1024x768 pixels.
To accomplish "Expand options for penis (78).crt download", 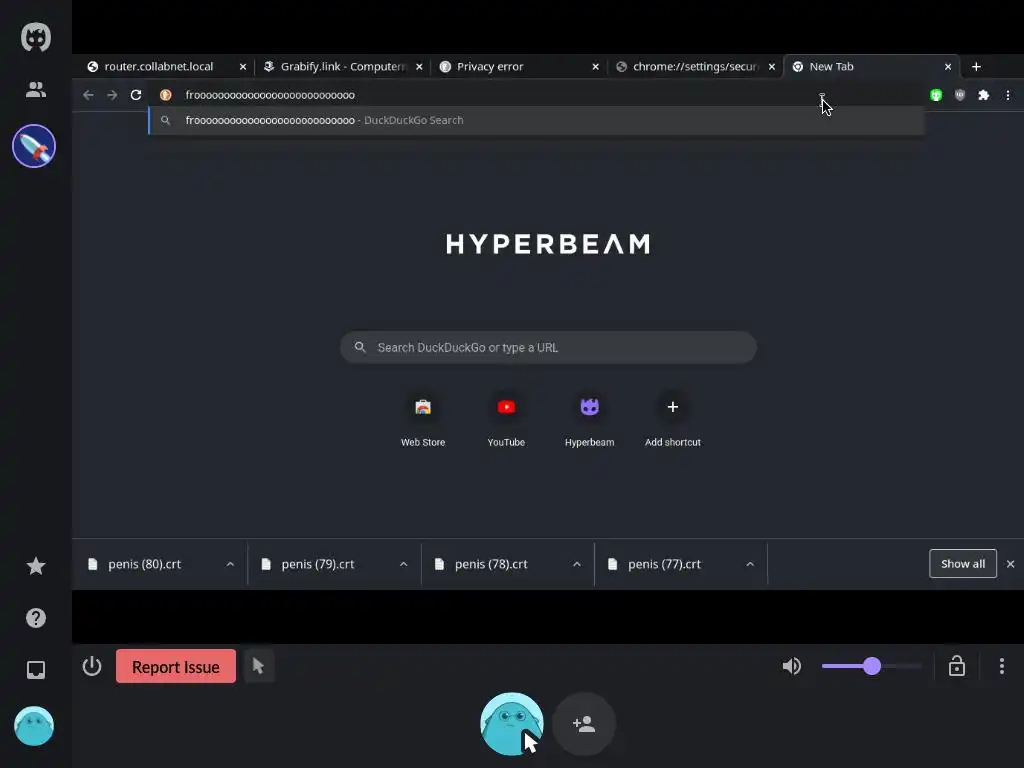I will (577, 564).
